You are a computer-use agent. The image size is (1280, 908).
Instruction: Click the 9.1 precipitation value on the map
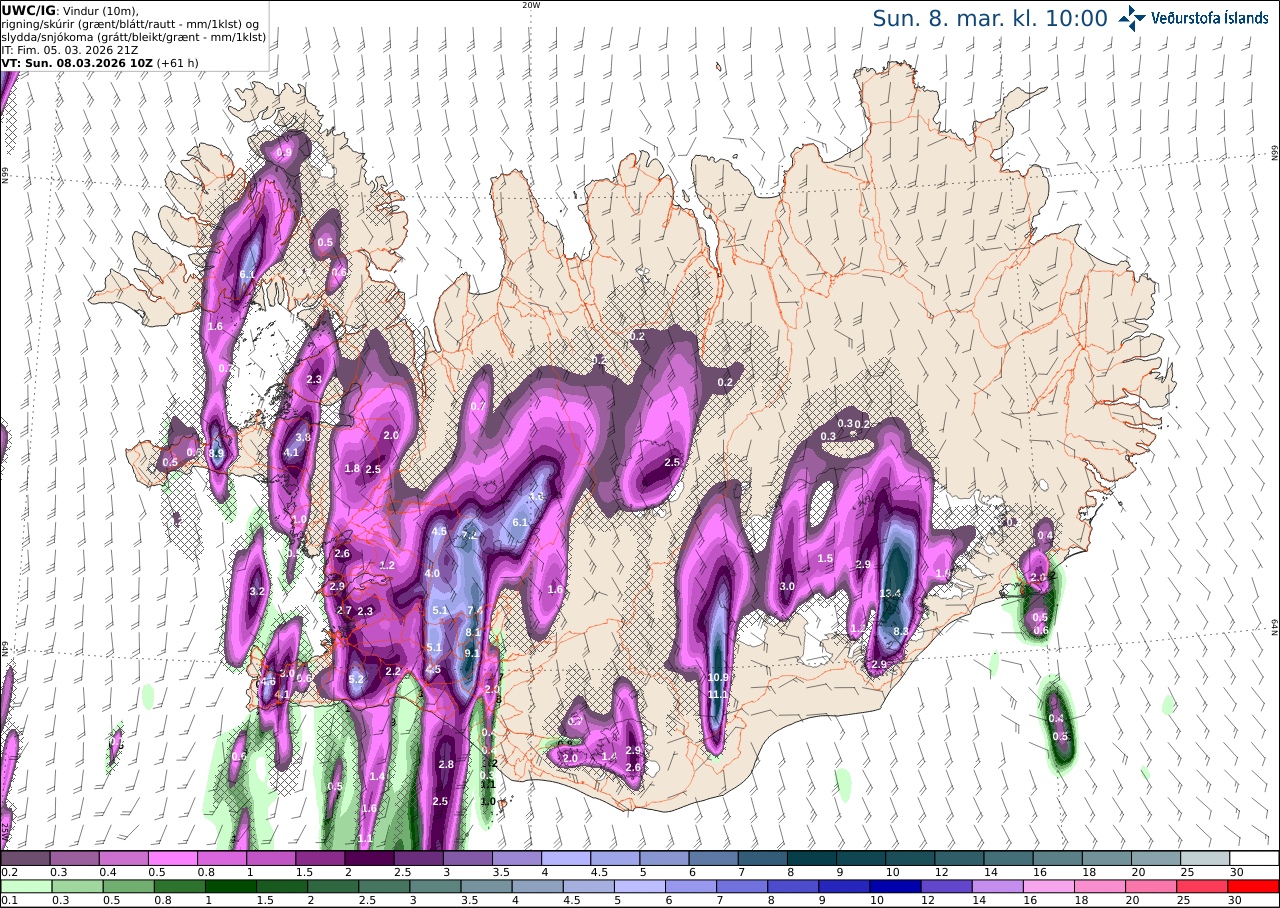coord(472,653)
